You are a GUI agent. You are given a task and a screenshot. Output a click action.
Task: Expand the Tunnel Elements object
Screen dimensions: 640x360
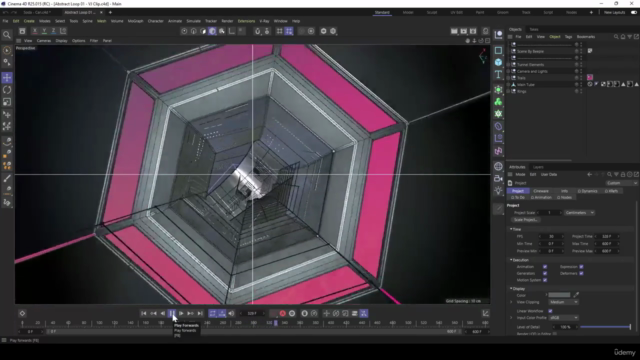(508, 64)
